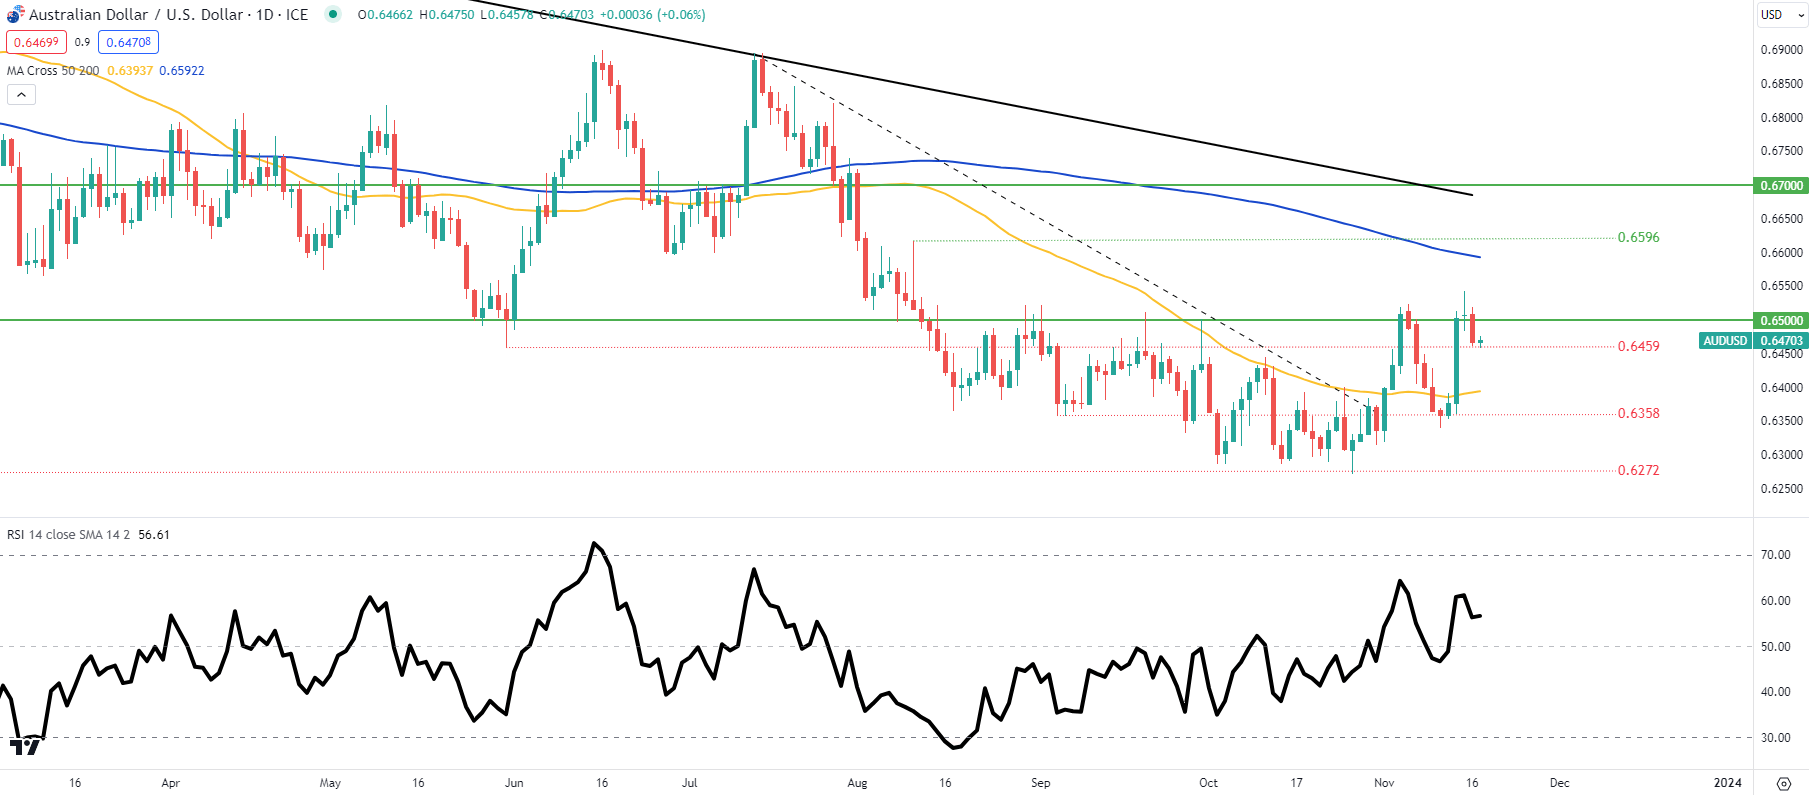Select the red 0.6459 level label

click(x=1639, y=347)
